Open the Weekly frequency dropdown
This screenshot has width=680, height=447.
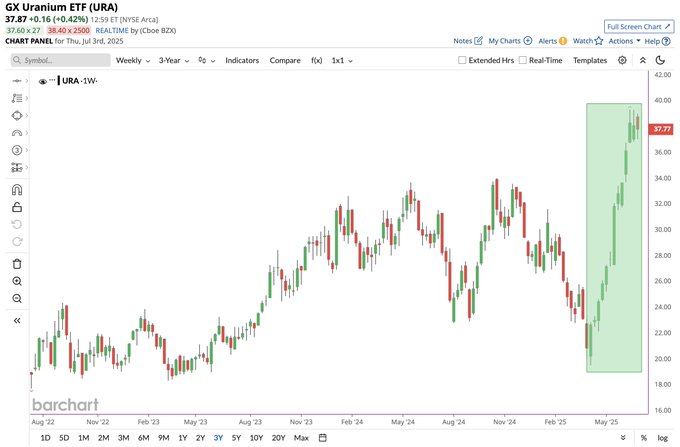[x=133, y=60]
